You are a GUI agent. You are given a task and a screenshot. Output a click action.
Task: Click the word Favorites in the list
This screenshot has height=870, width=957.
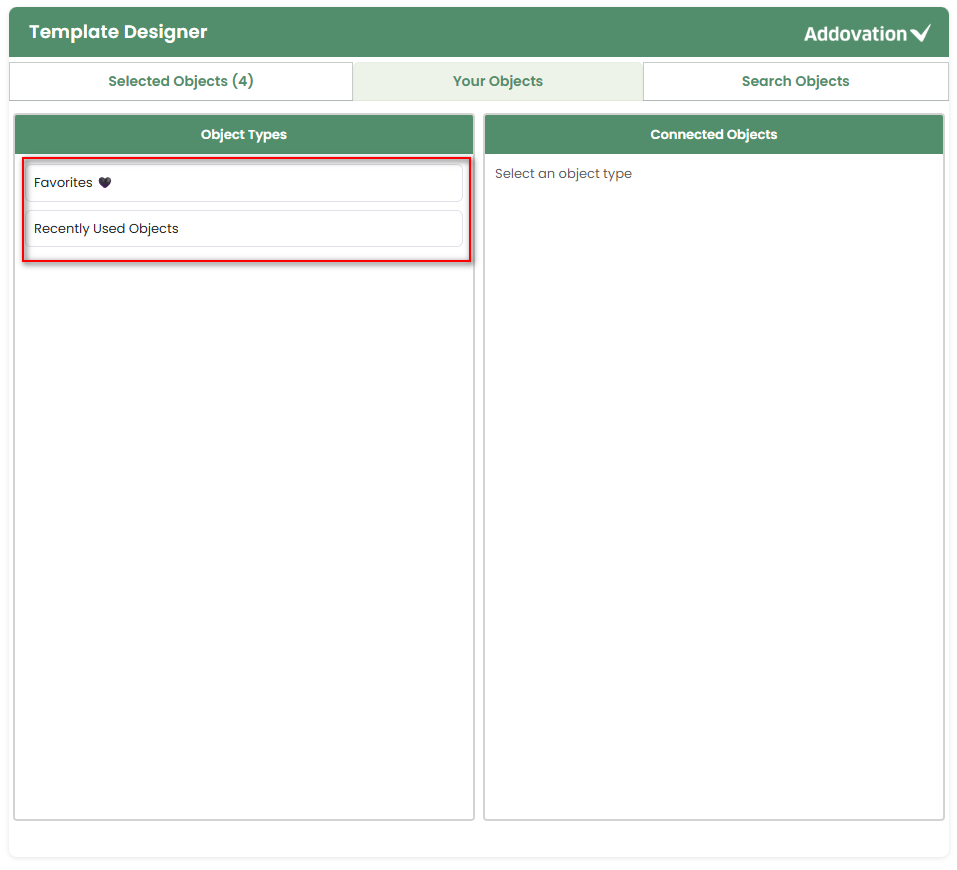63,183
